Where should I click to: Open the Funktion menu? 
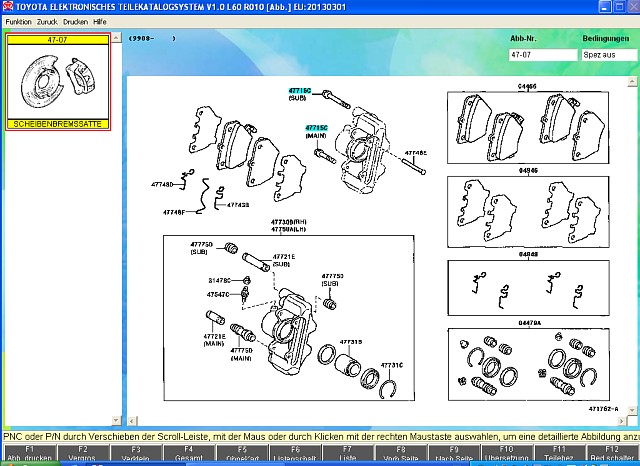[x=18, y=22]
